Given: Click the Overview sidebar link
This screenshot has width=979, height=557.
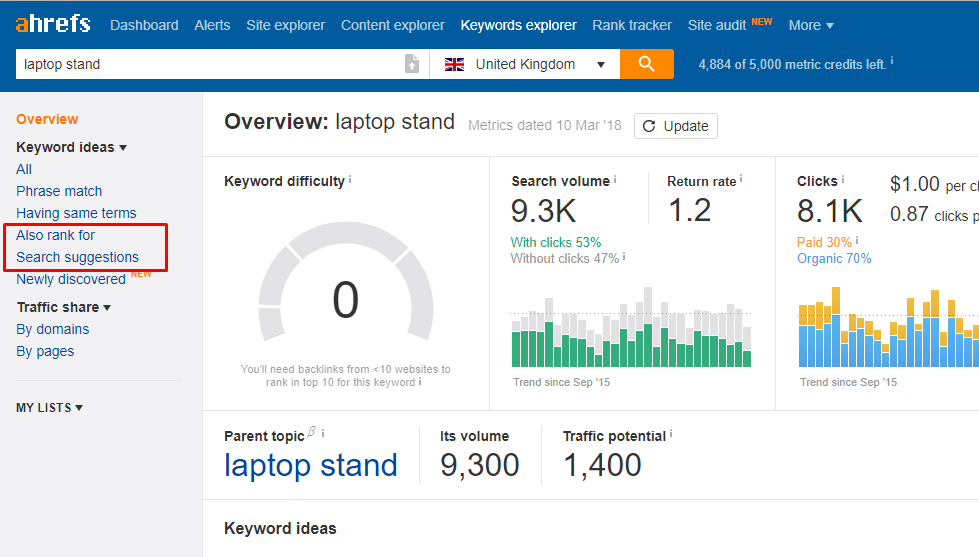Looking at the screenshot, I should pyautogui.click(x=47, y=119).
